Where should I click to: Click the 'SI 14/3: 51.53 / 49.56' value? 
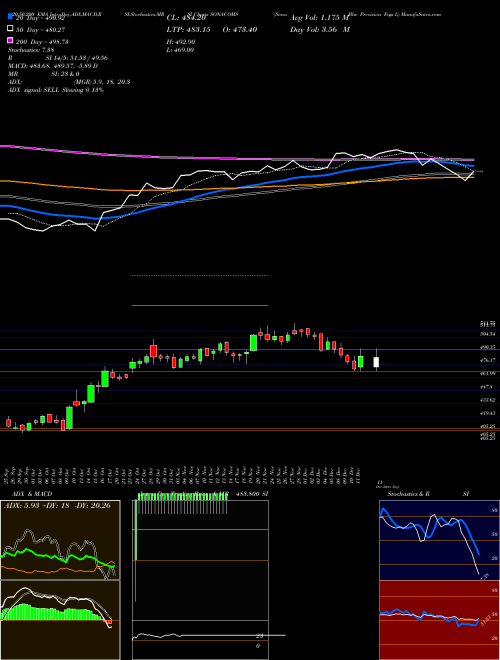(79, 58)
